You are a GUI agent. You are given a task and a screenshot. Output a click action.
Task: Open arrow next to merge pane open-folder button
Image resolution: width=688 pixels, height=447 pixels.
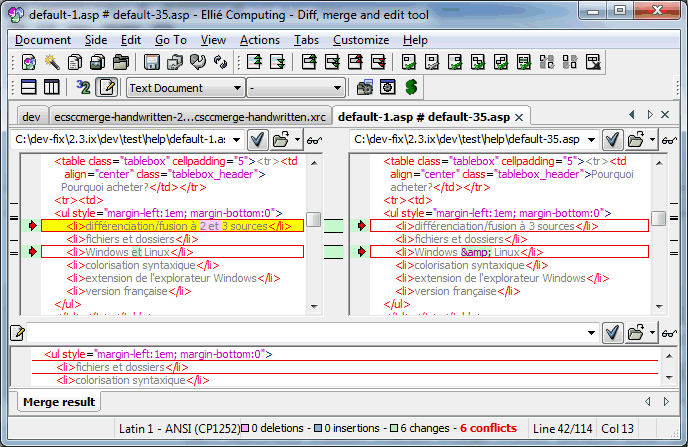coord(652,333)
